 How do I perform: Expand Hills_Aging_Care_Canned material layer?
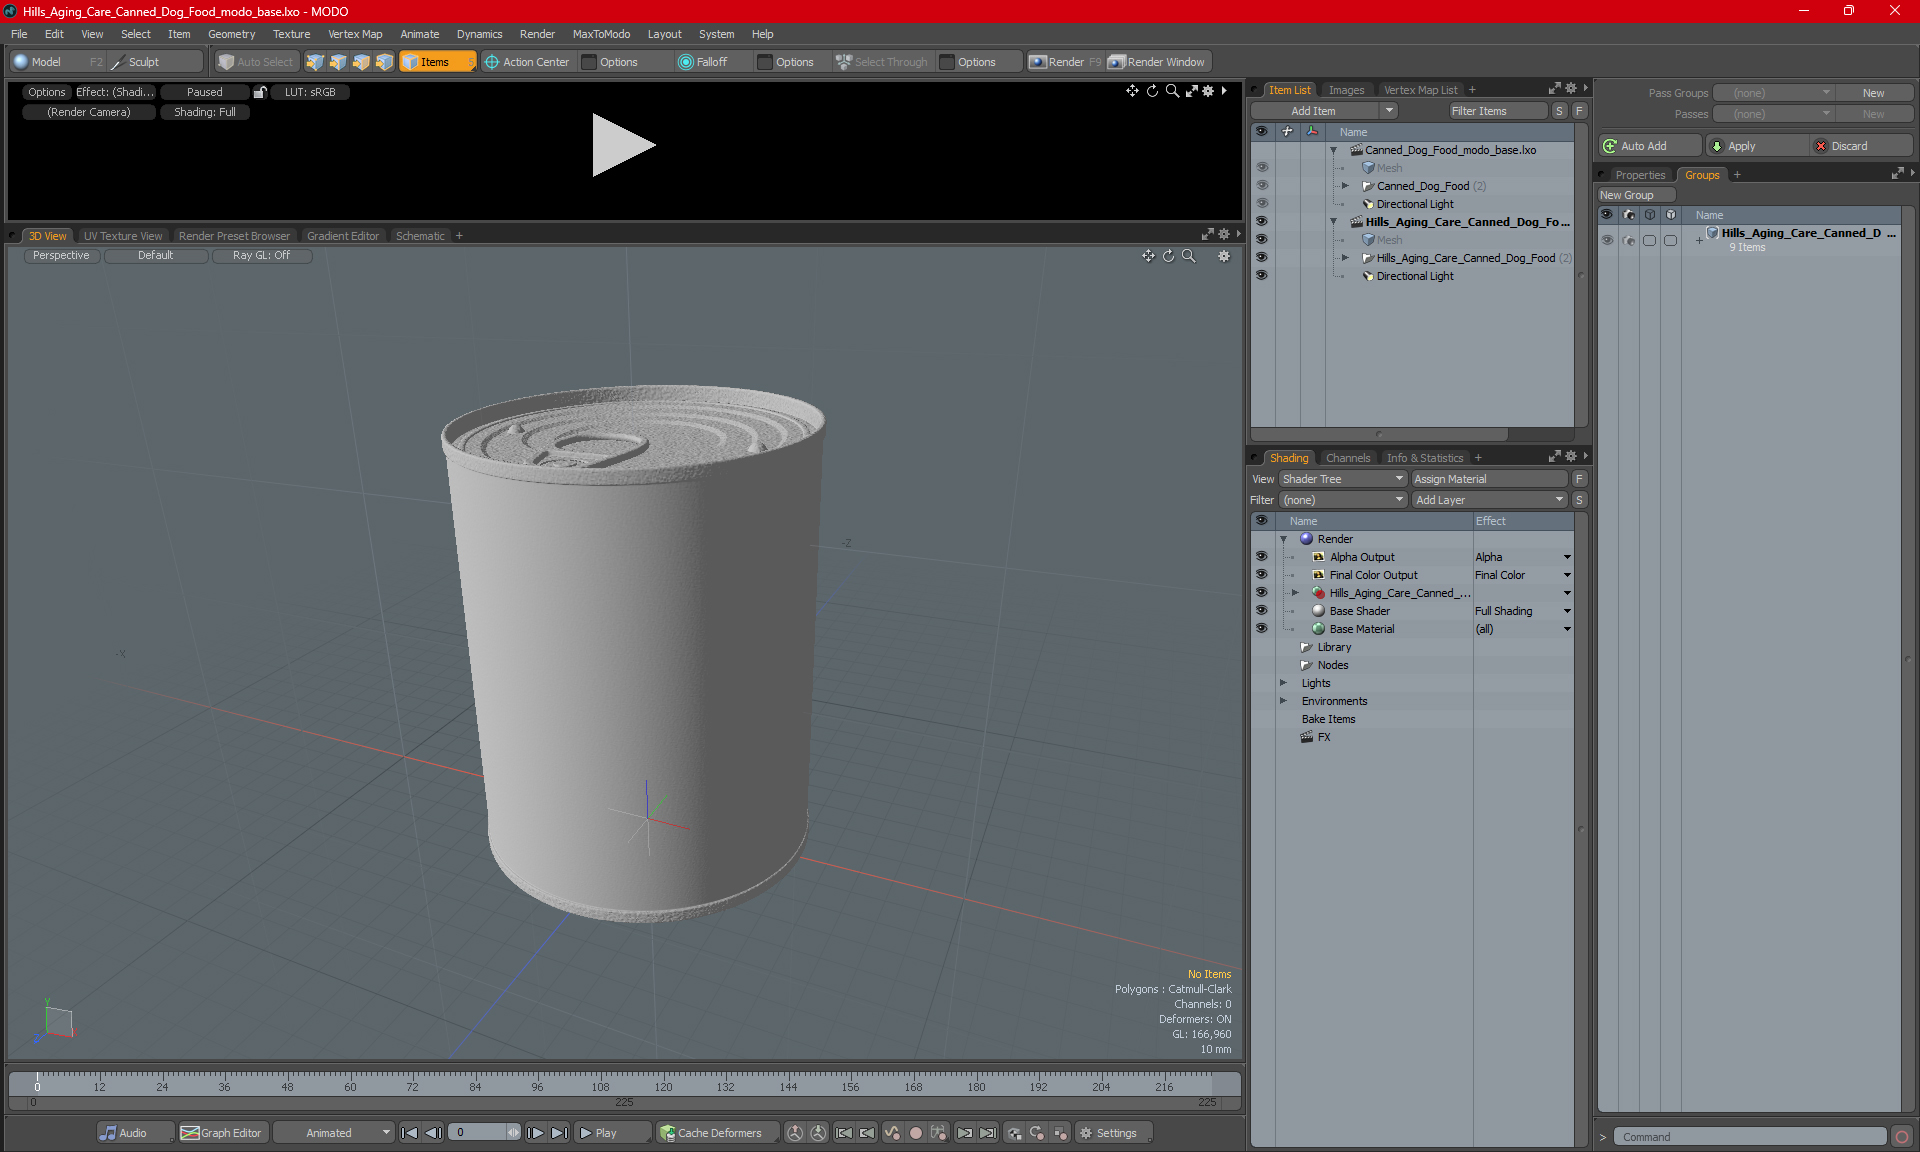(x=1296, y=592)
